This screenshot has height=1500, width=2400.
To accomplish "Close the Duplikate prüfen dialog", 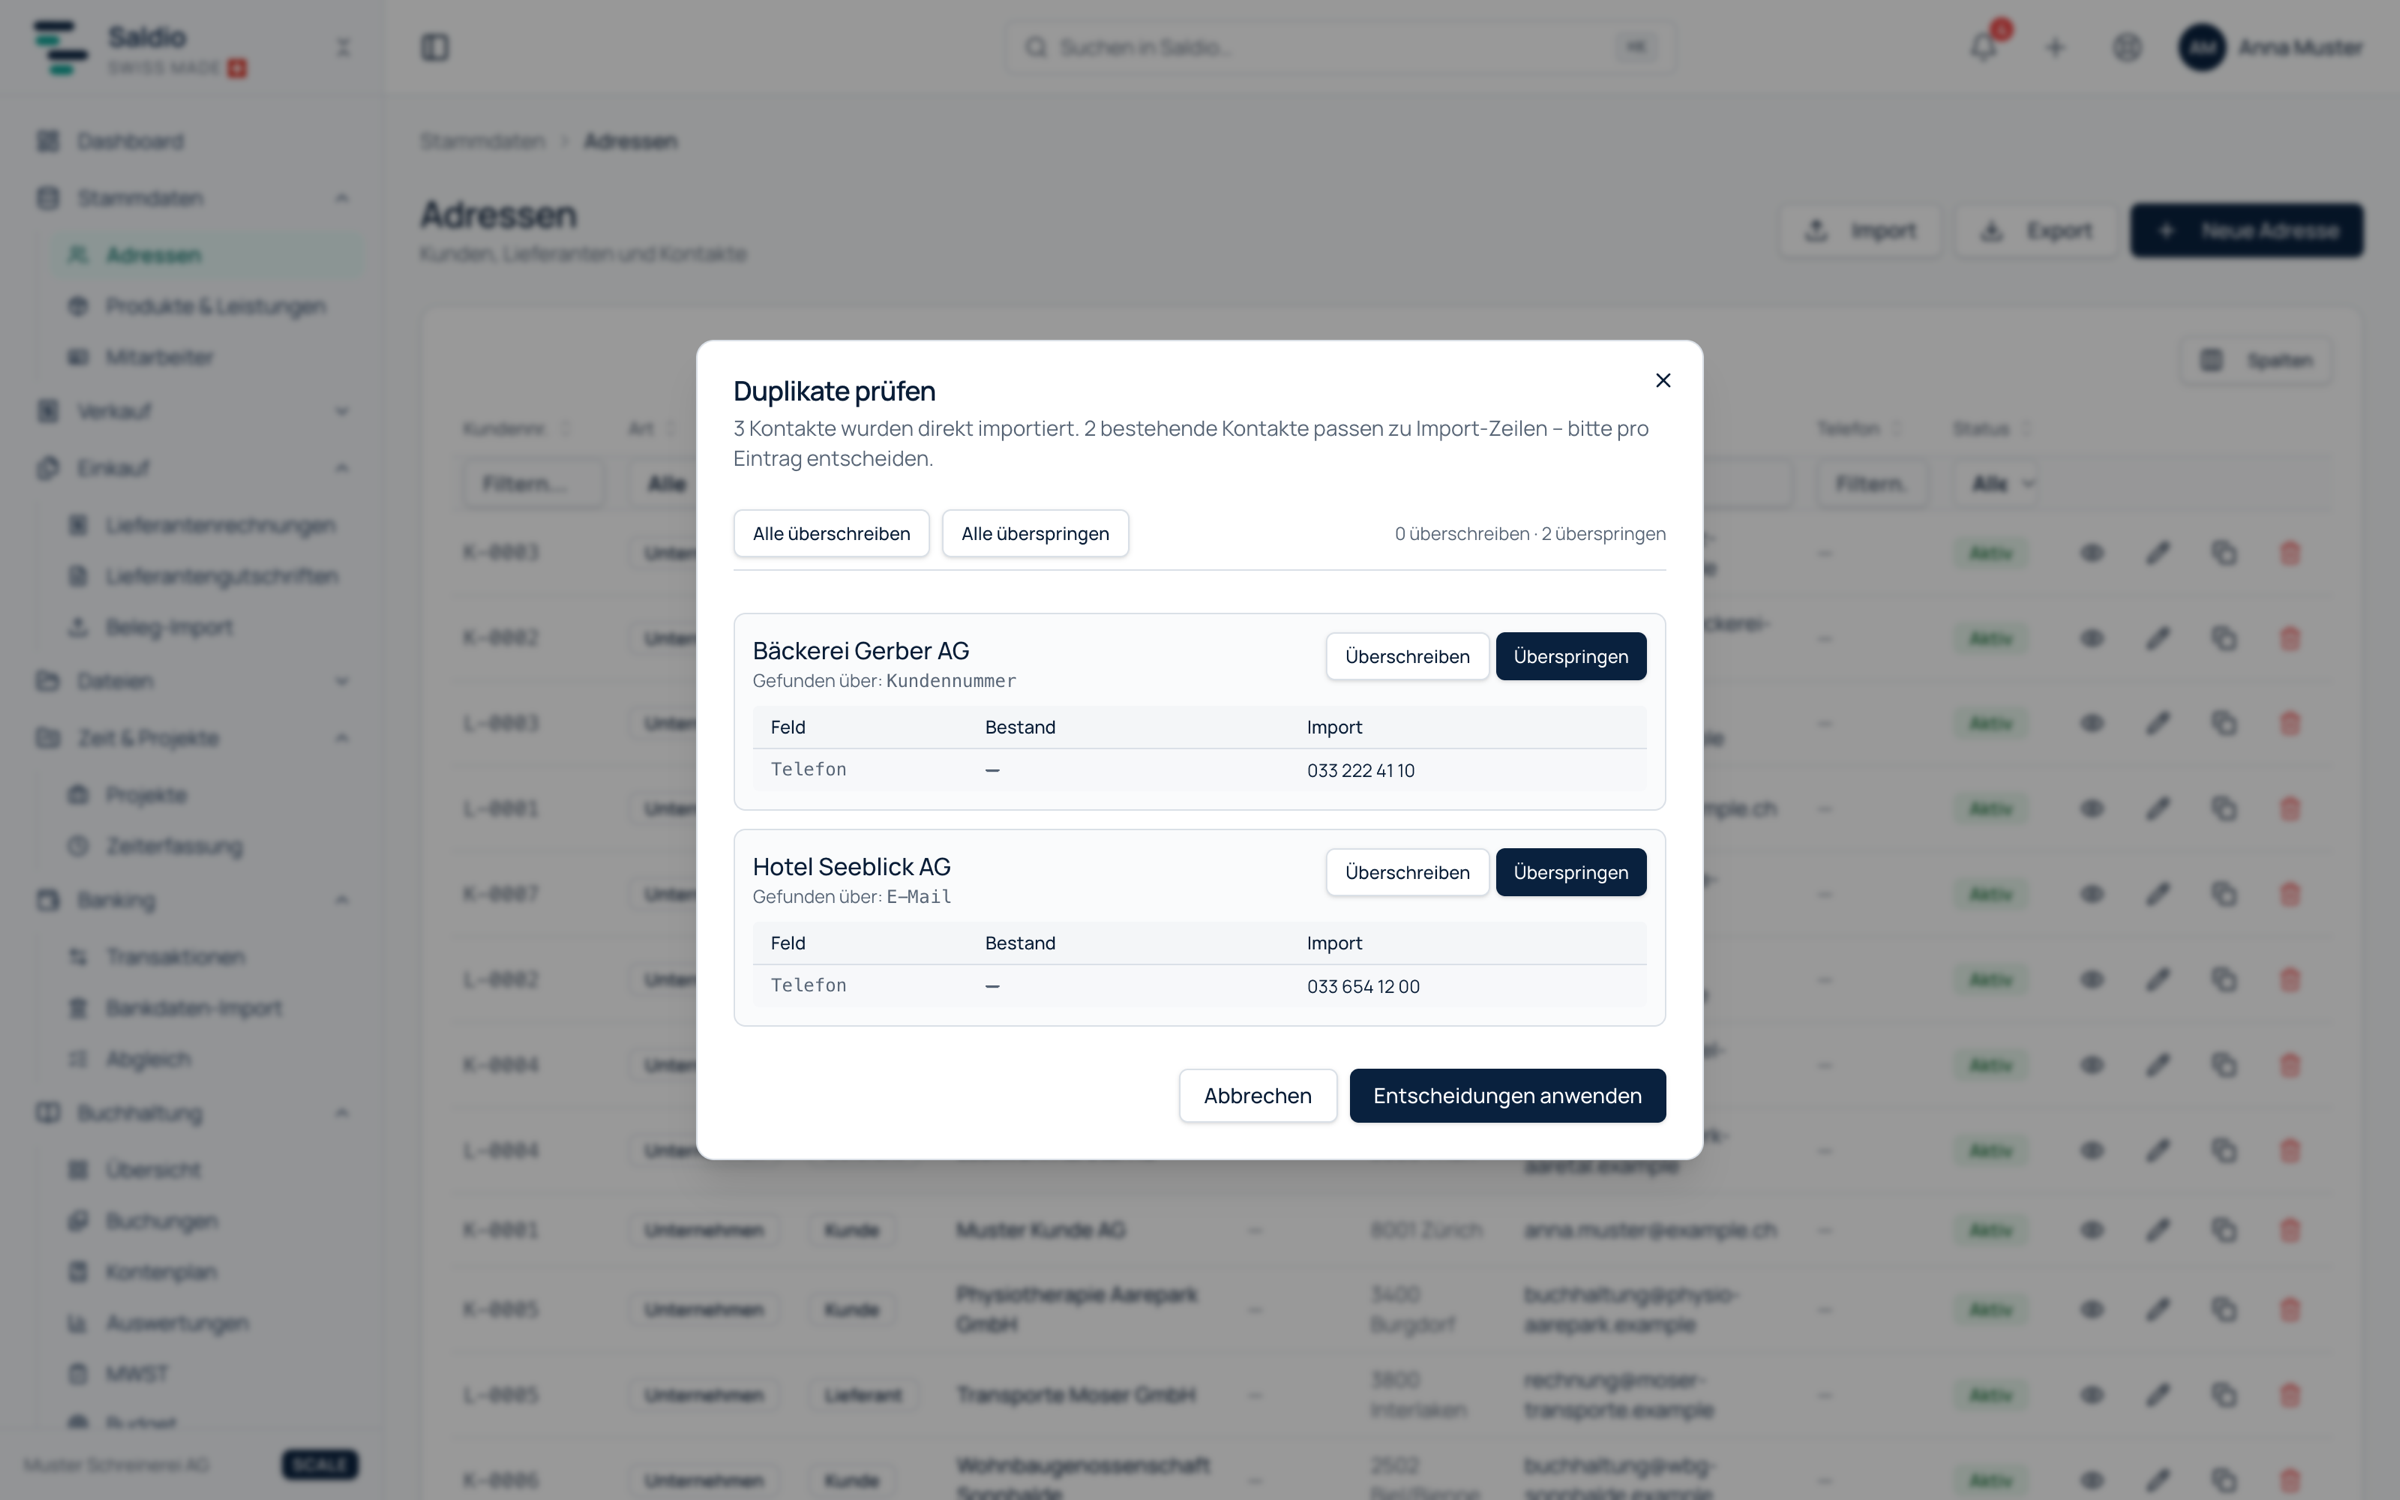I will [1662, 380].
